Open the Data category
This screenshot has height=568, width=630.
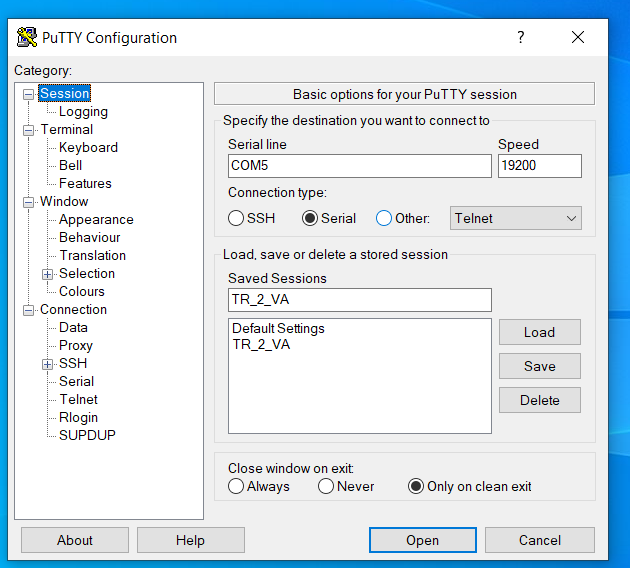pos(73,327)
